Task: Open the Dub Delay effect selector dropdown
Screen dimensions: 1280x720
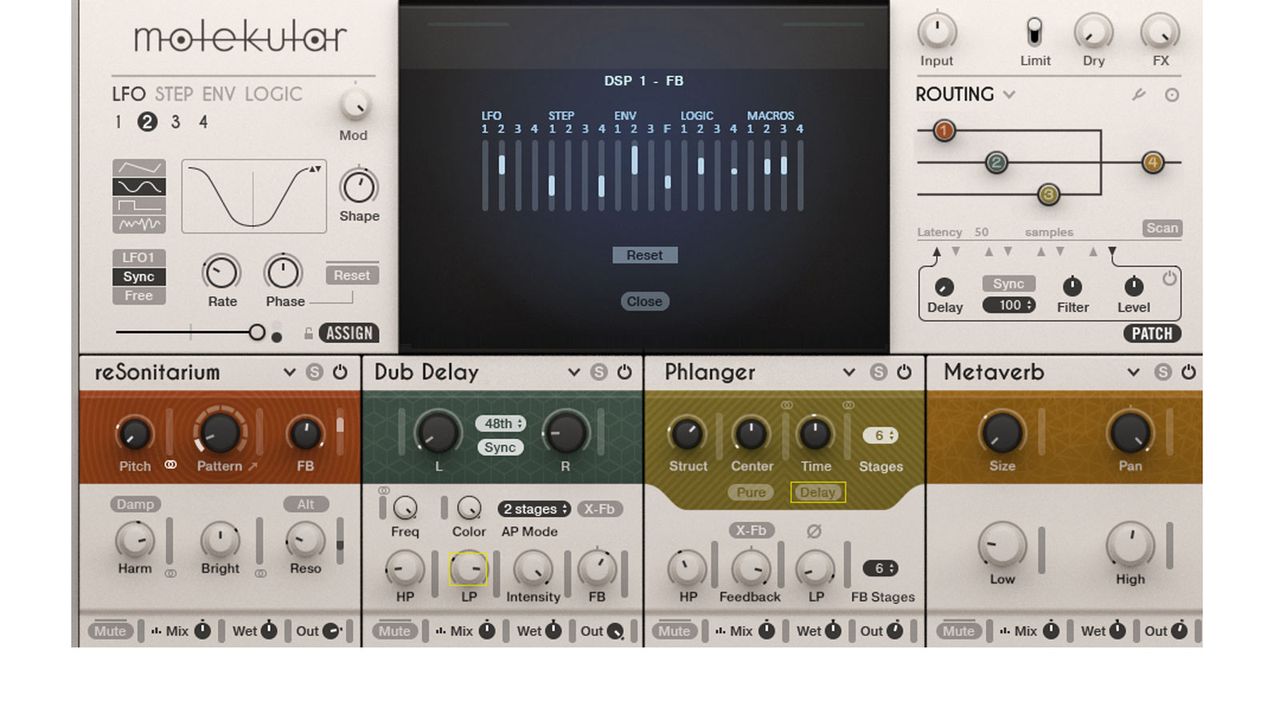Action: click(573, 372)
